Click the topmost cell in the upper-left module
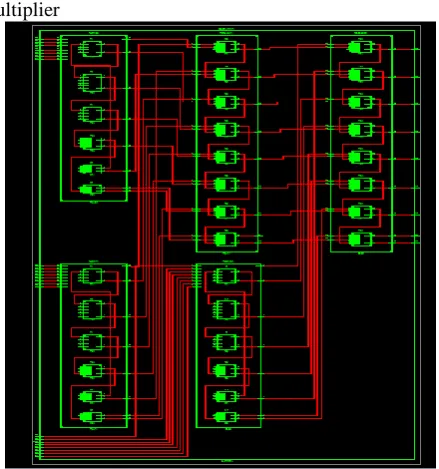The width and height of the screenshot is (439, 469). [92, 49]
